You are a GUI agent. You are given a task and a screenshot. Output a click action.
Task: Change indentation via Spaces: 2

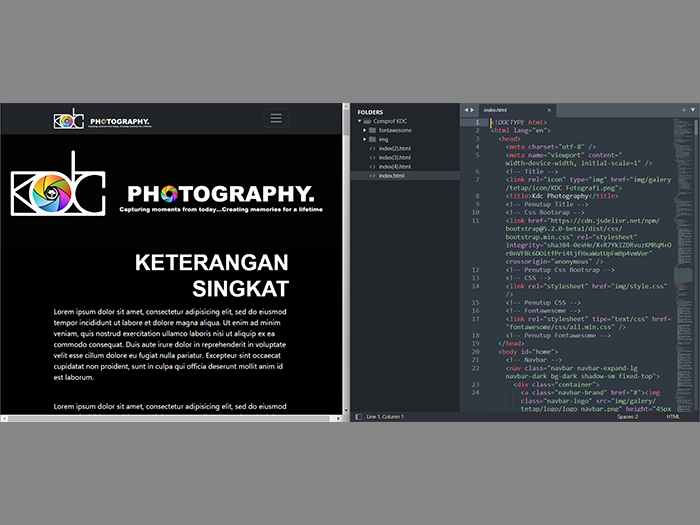tap(627, 416)
